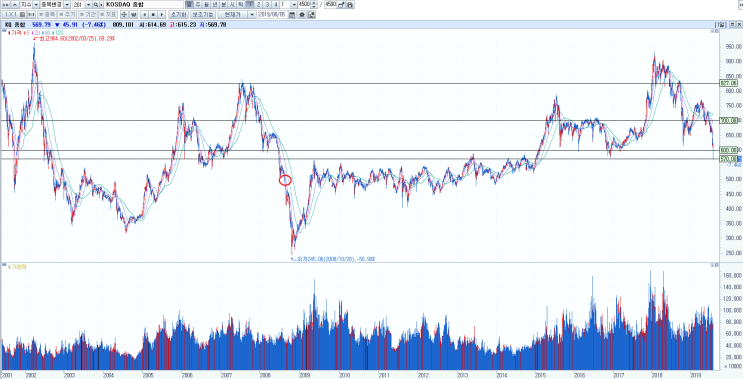Click the previous (left arrow) playback button
Screen dimensions: 743x379
click(x=145, y=15)
